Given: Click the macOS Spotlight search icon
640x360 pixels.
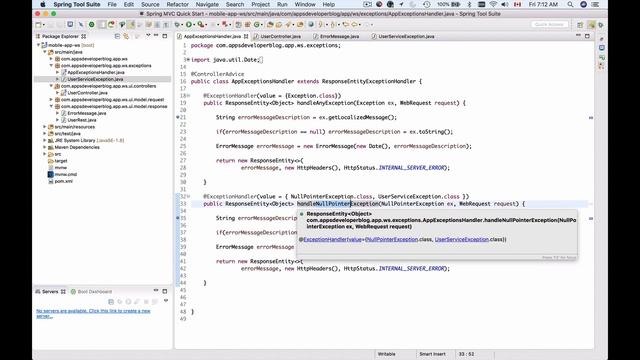Looking at the screenshot, I should coord(570,4).
